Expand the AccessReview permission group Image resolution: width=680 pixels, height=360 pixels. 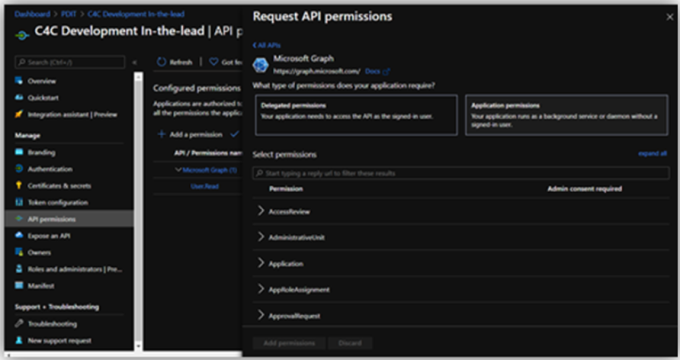(x=261, y=211)
